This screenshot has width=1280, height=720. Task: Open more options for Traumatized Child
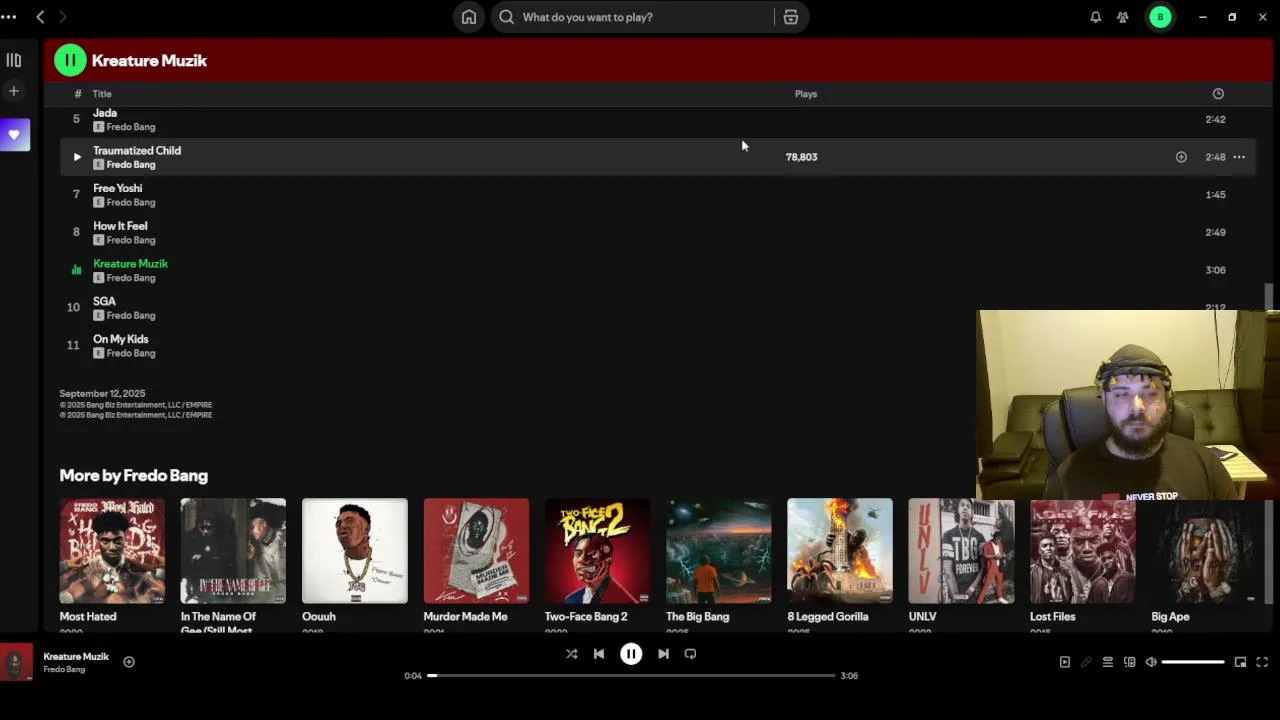click(x=1239, y=157)
